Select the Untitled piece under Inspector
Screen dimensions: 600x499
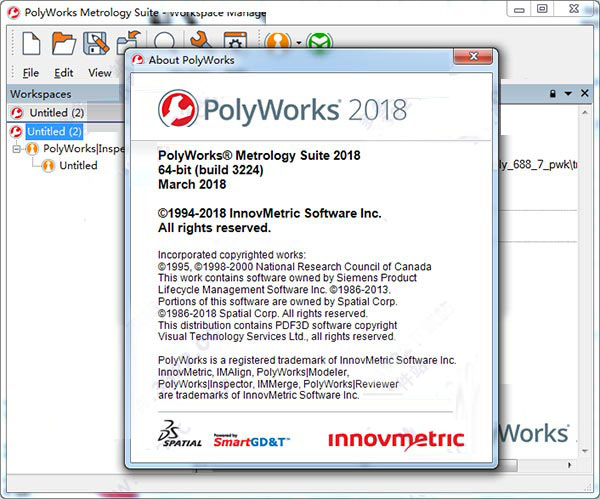coord(78,165)
